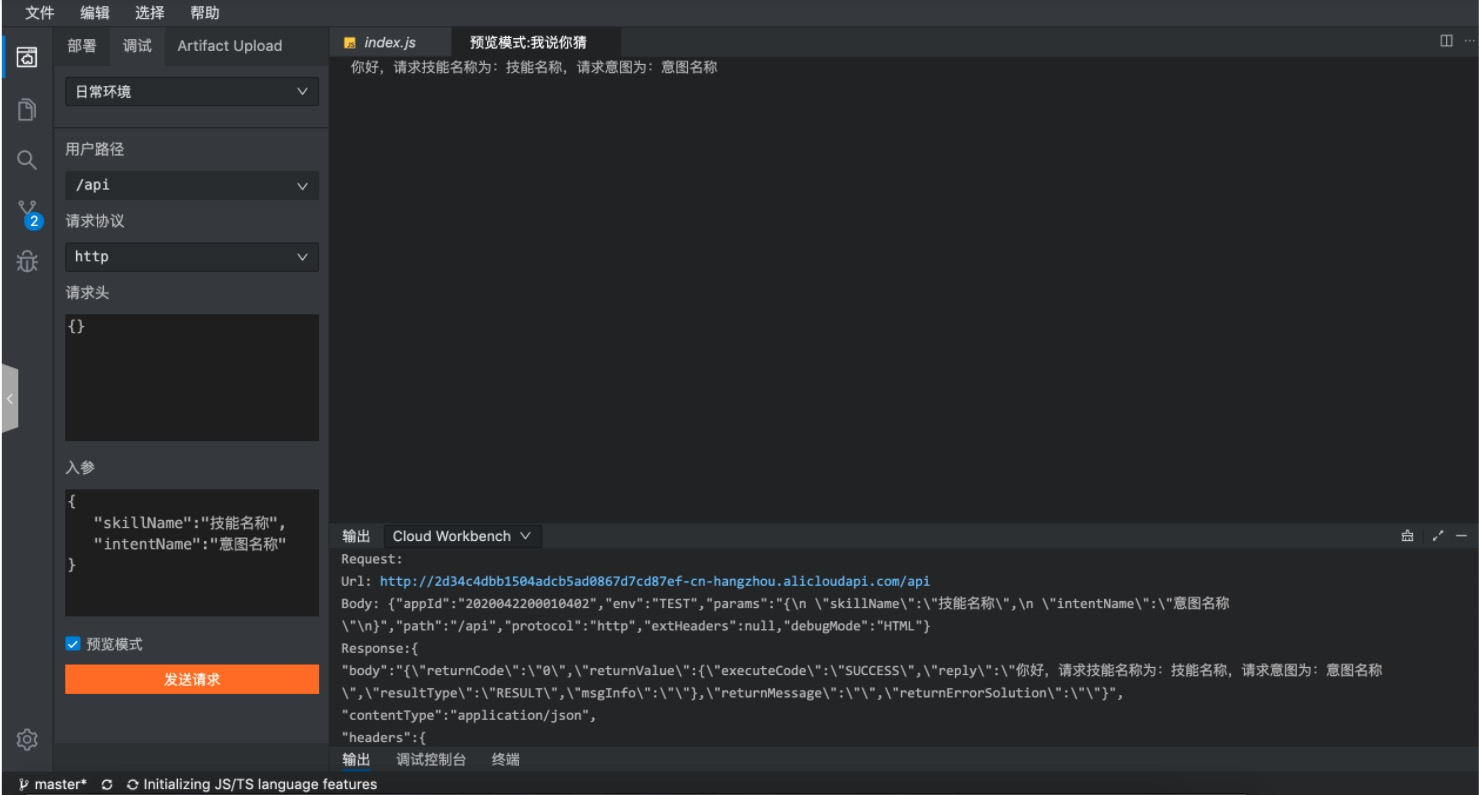Open the Search view in the activity bar
This screenshot has width=1479, height=795.
tap(27, 159)
